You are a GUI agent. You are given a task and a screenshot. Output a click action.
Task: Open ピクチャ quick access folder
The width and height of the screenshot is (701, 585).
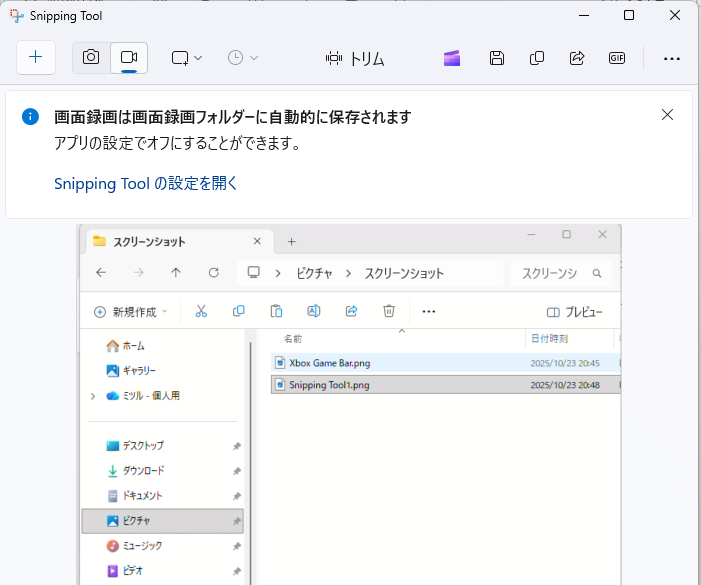(x=163, y=521)
